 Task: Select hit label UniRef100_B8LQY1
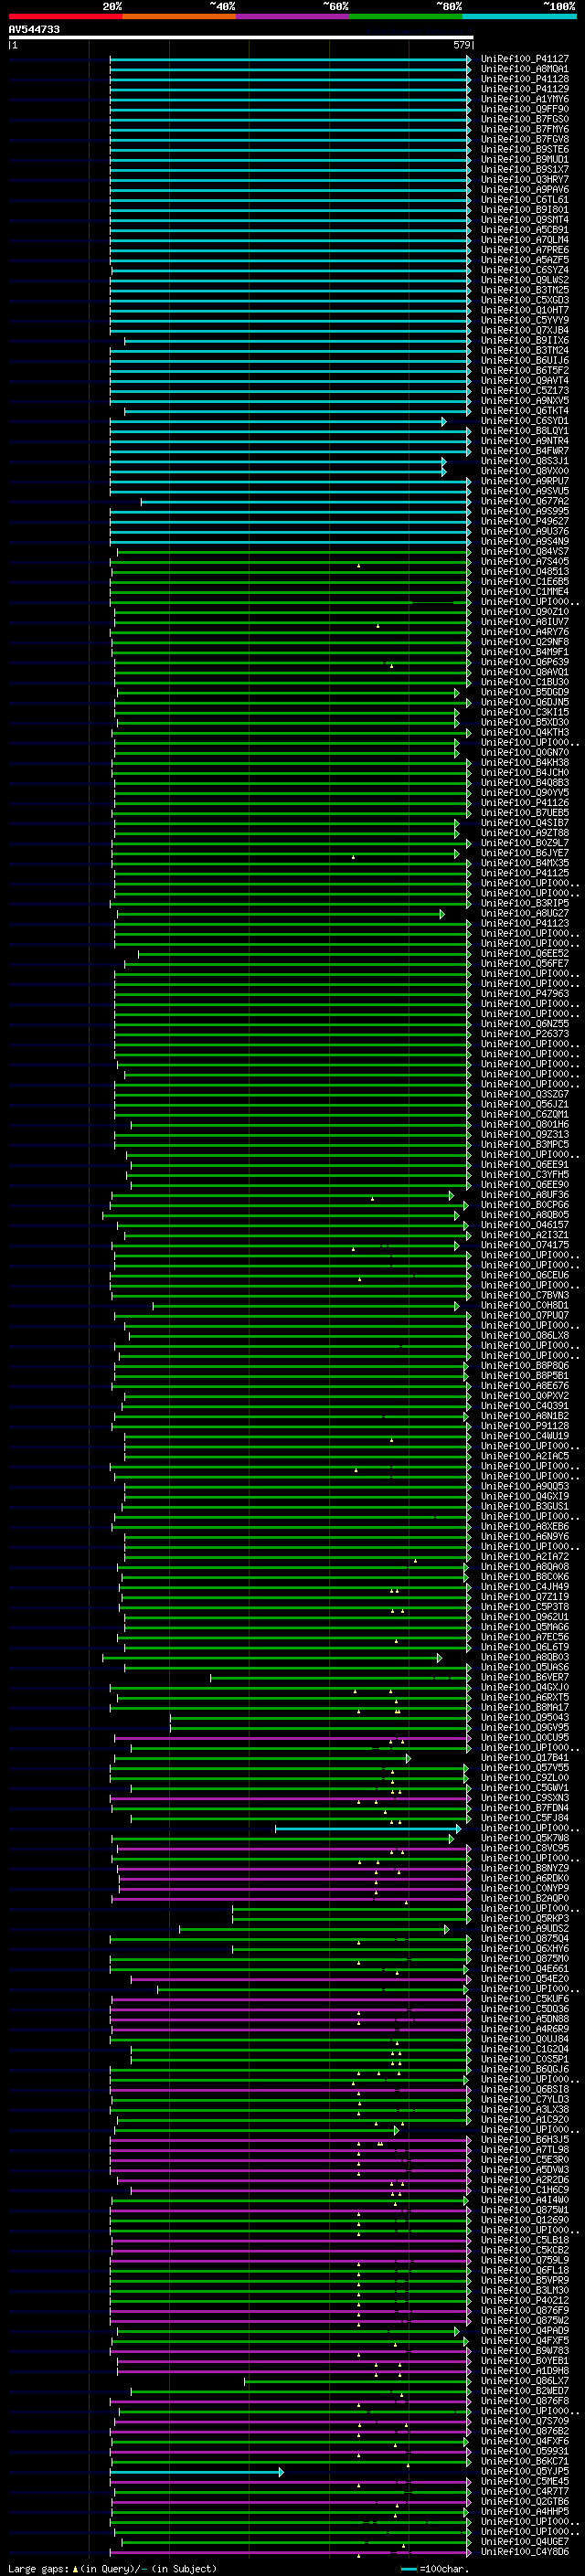coord(525,431)
